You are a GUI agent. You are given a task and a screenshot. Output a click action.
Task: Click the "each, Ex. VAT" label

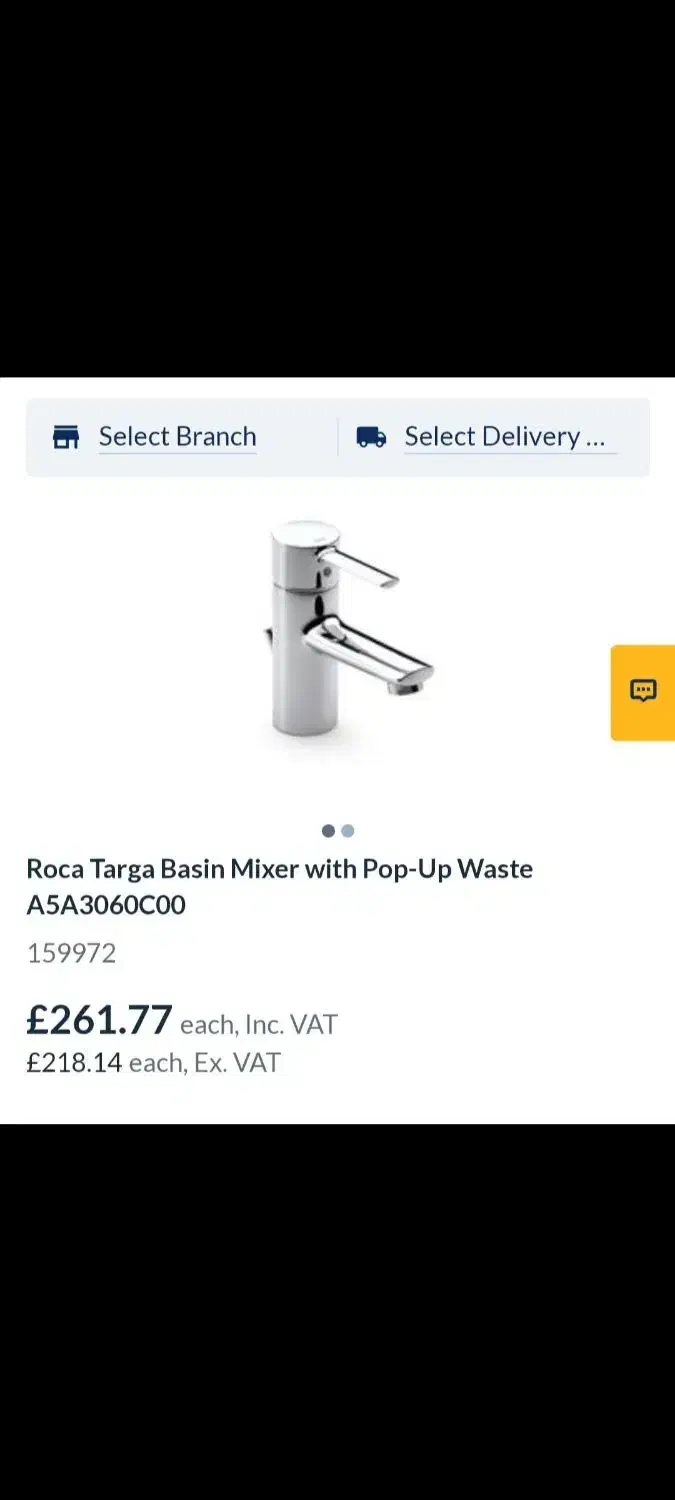click(x=205, y=1063)
